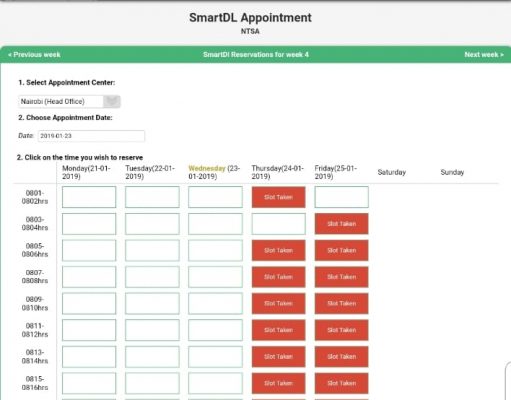The height and width of the screenshot is (400, 511).
Task: Reserve Wednesday 0807-0808hrs slot
Action: (215, 277)
